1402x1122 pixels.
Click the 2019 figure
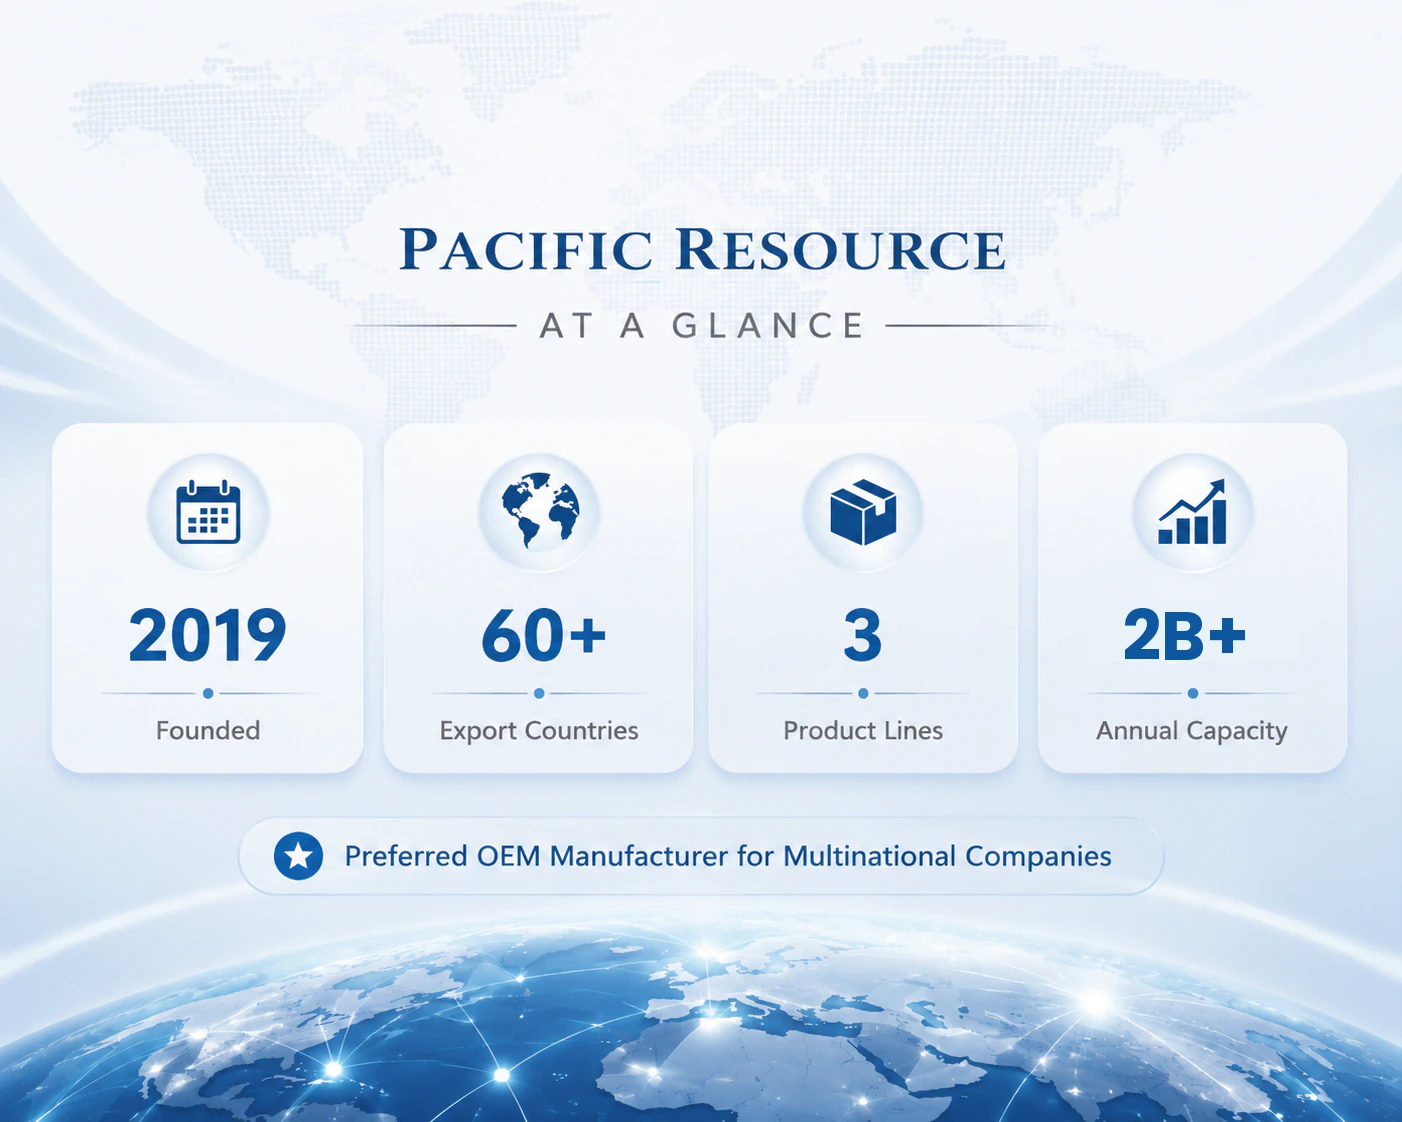(x=208, y=636)
